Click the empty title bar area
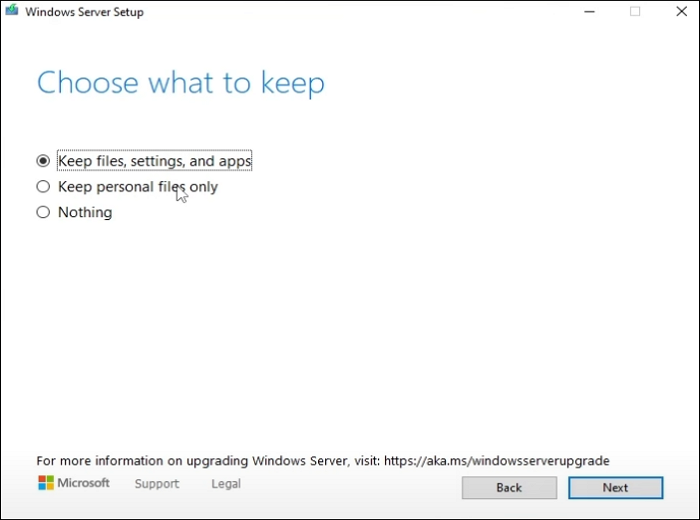The height and width of the screenshot is (520, 700). [x=350, y=12]
